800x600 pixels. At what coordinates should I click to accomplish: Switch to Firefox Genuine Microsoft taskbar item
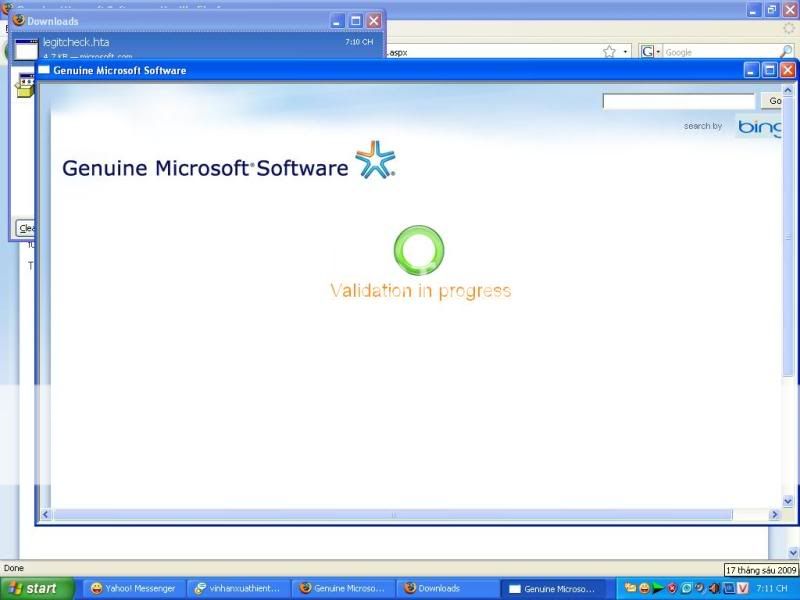point(343,588)
